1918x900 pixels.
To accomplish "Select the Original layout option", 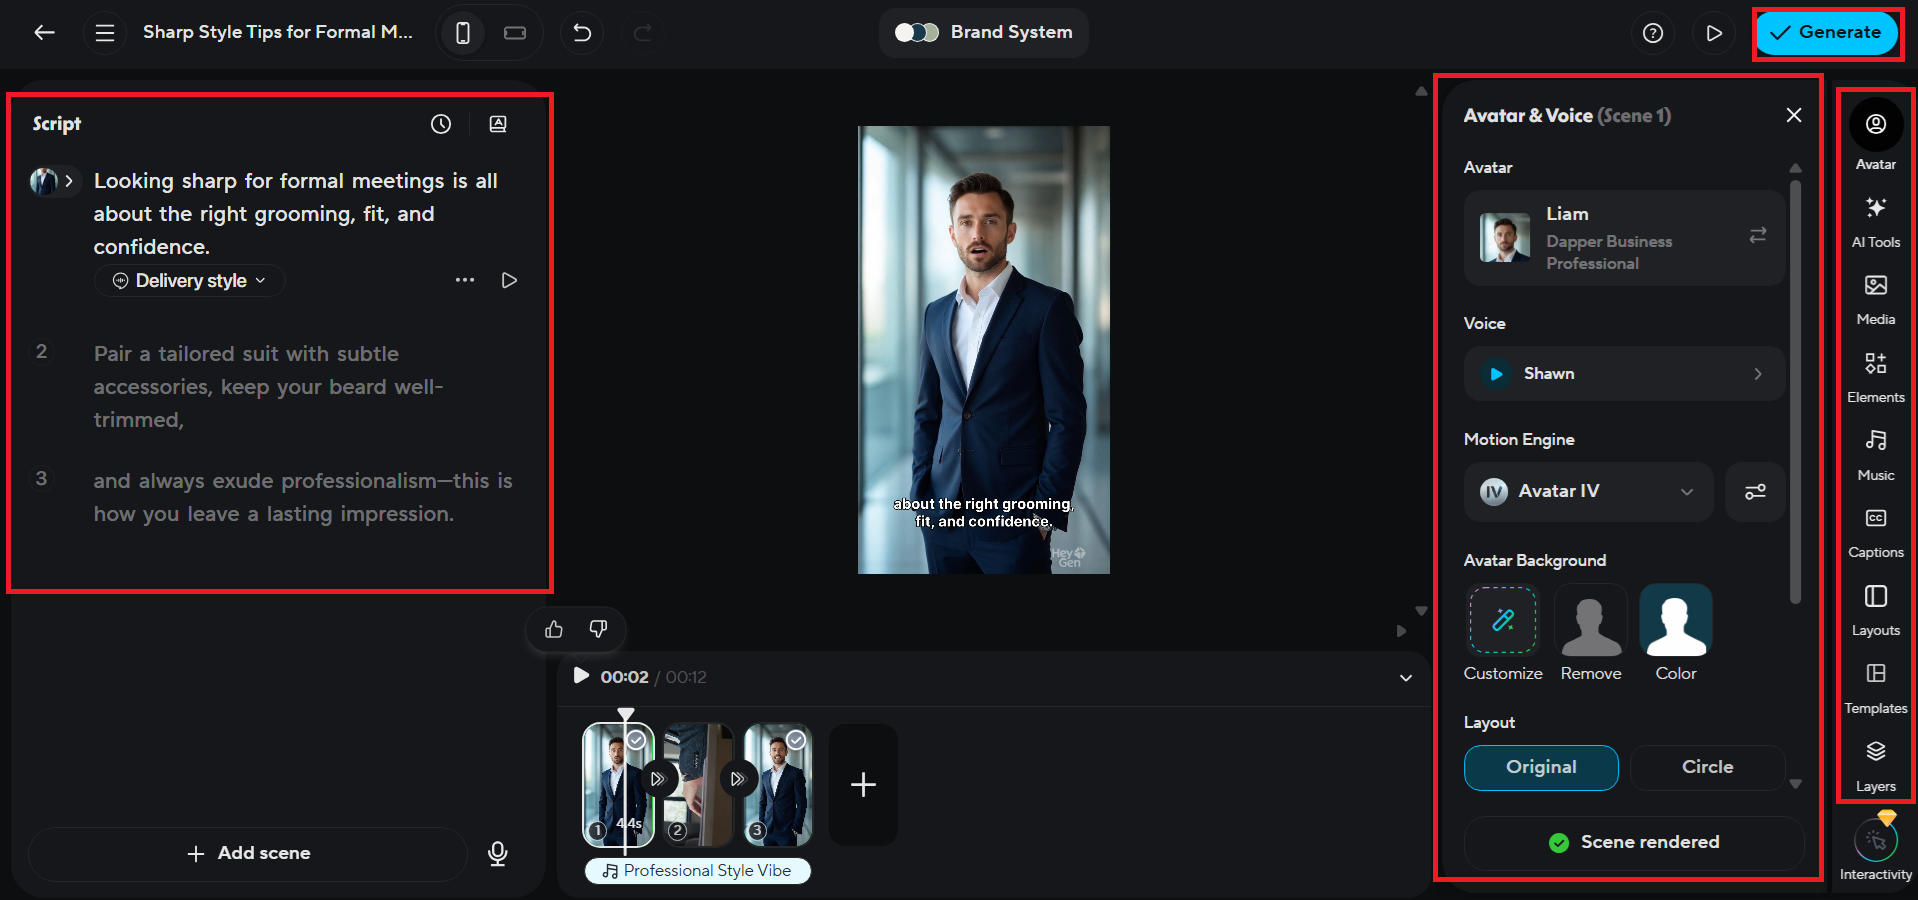I will (x=1541, y=768).
